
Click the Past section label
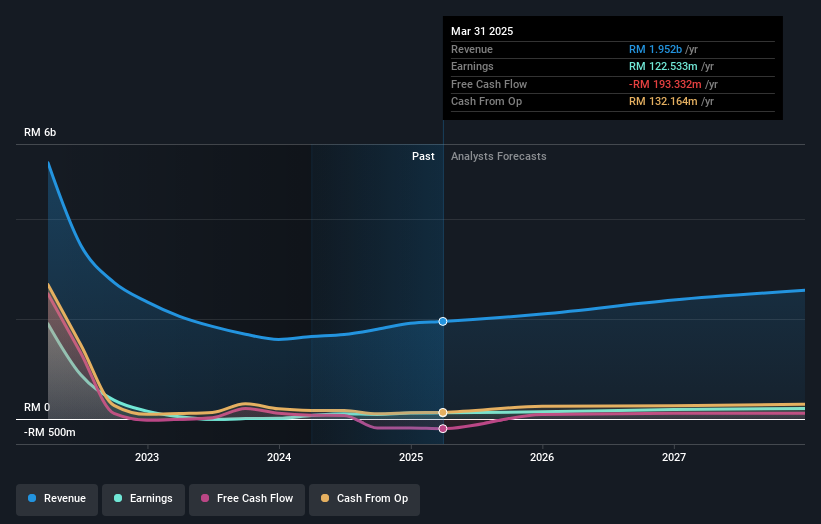click(423, 156)
